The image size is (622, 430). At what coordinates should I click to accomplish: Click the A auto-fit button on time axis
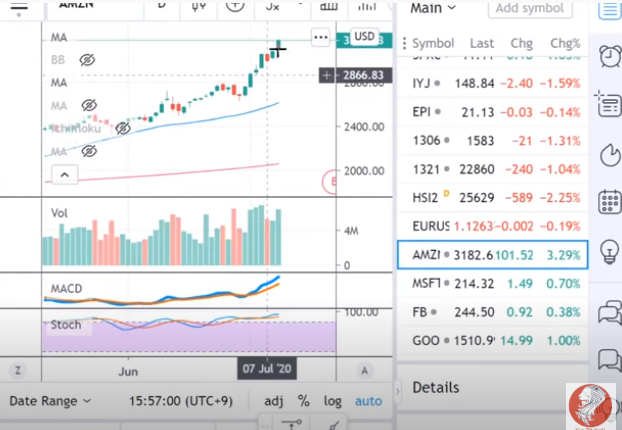click(x=364, y=370)
